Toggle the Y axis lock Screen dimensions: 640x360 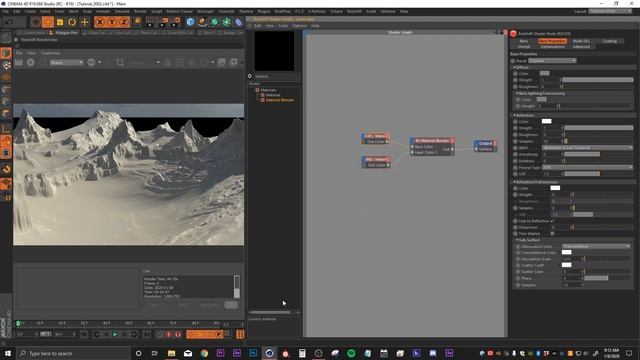pyautogui.click(x=112, y=22)
